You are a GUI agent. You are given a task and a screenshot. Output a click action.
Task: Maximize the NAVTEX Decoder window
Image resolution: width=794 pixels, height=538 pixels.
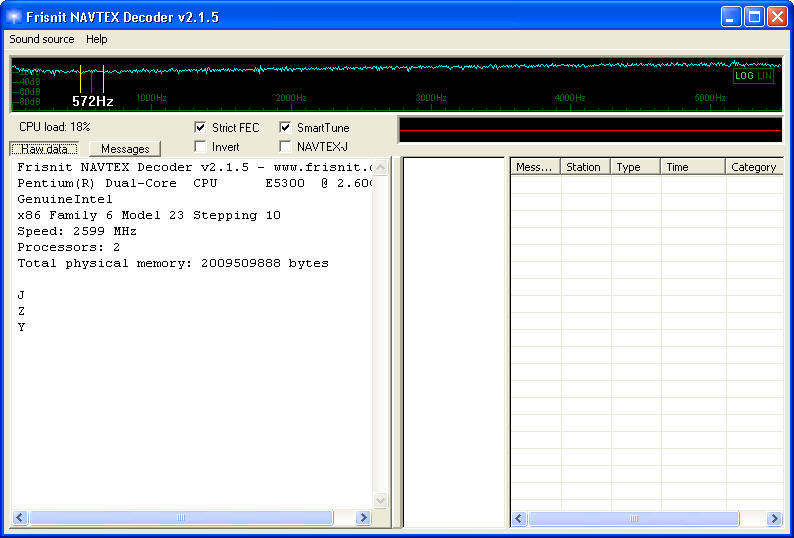click(x=754, y=17)
